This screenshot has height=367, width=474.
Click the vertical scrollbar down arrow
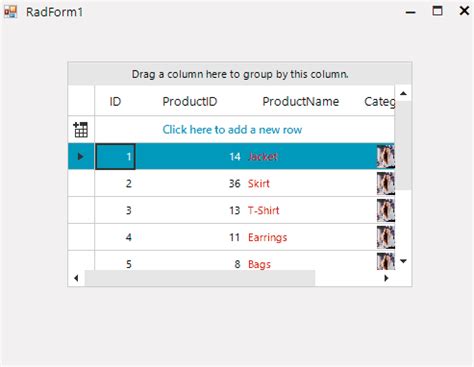[x=403, y=261]
